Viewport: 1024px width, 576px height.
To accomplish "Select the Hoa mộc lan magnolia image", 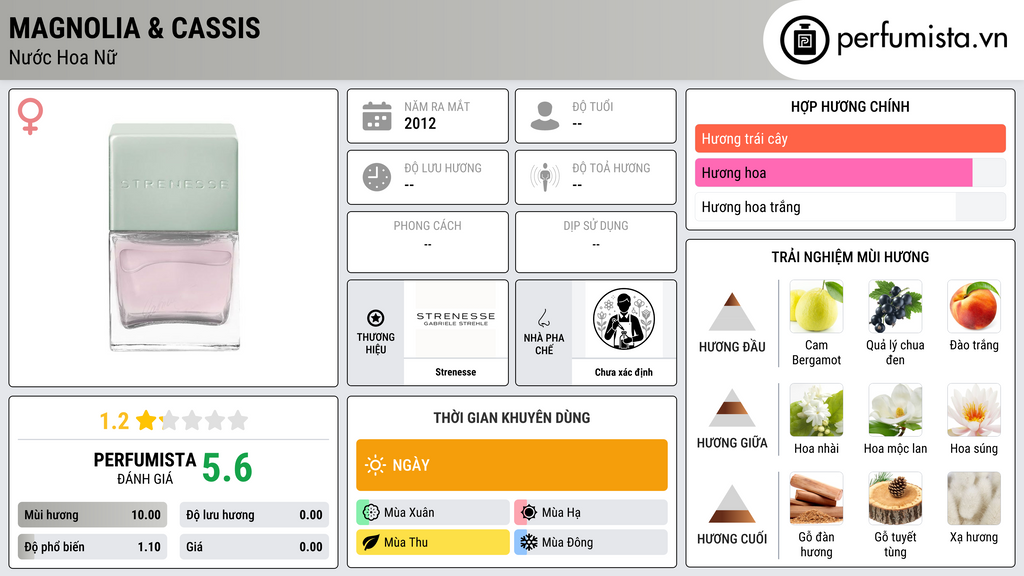I will [895, 410].
